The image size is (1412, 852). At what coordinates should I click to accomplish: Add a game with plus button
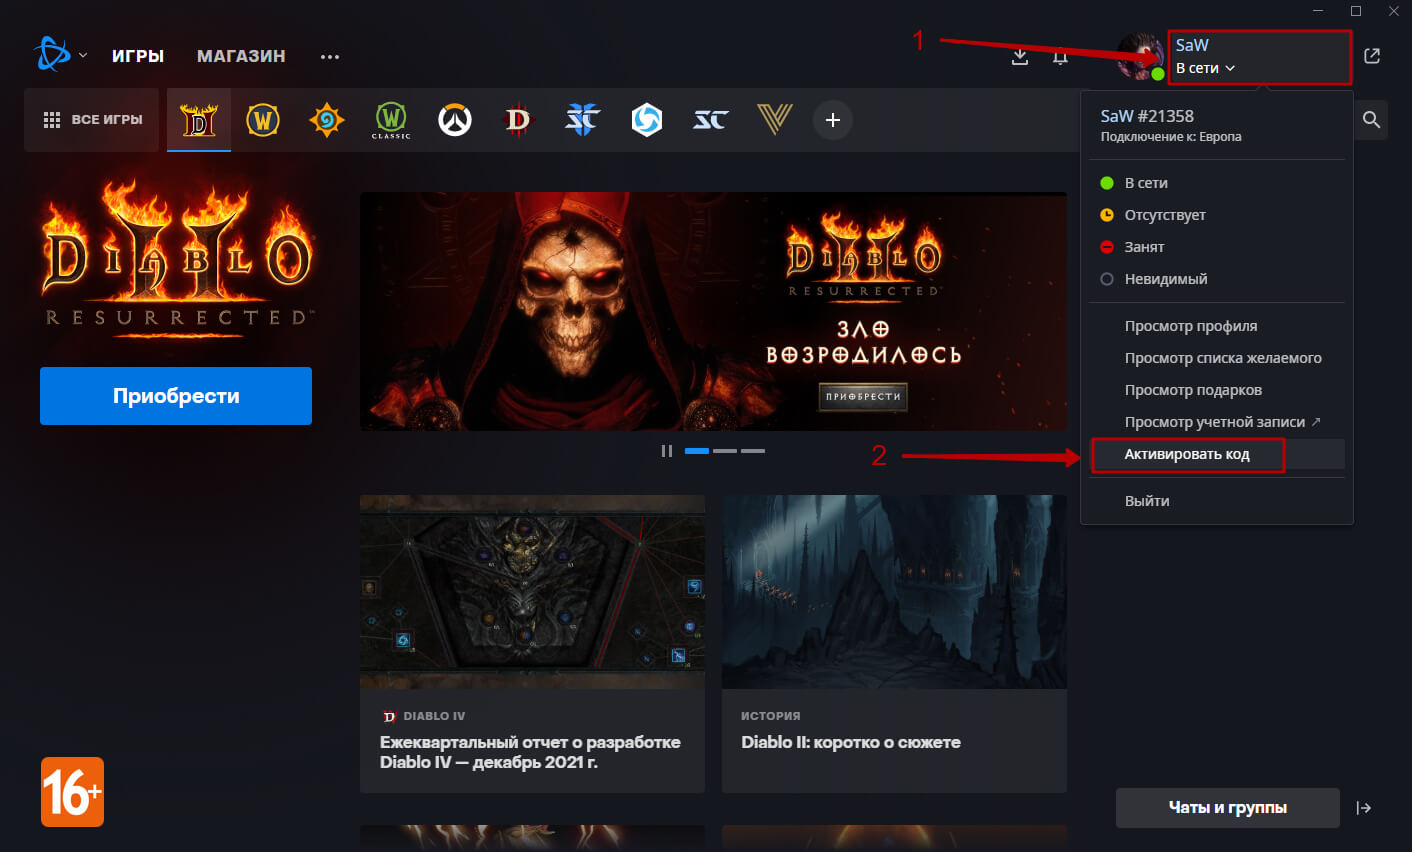[832, 120]
